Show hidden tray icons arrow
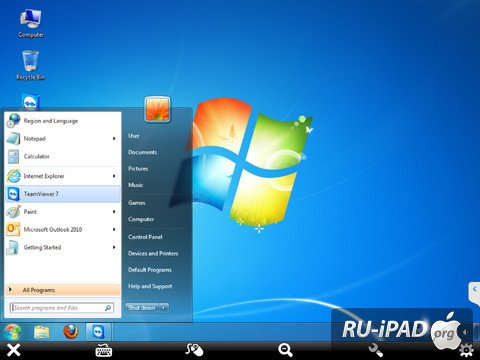 coord(465,332)
